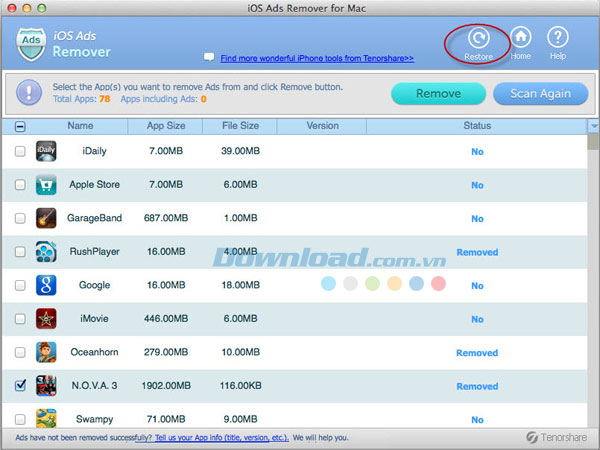The width and height of the screenshot is (600, 450).
Task: Enable the Swampy row checkbox
Action: (21, 419)
